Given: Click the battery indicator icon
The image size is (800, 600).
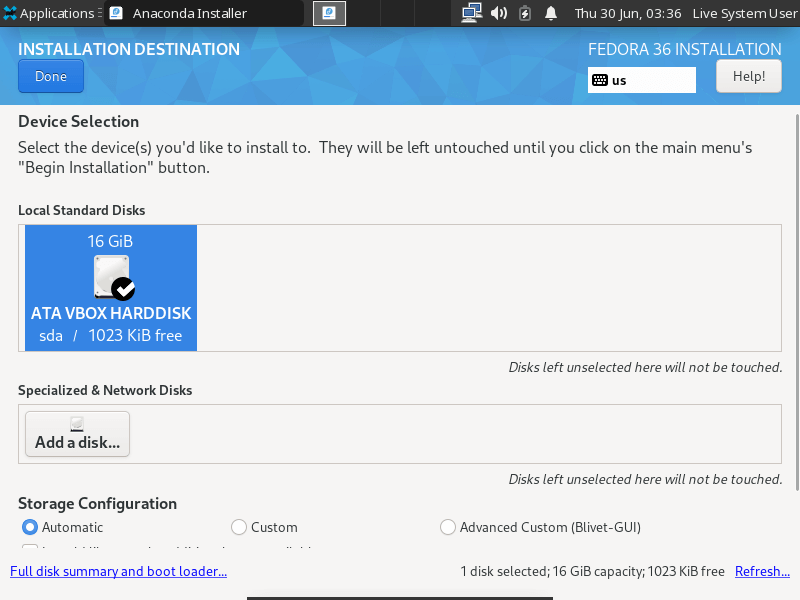Looking at the screenshot, I should (x=523, y=13).
